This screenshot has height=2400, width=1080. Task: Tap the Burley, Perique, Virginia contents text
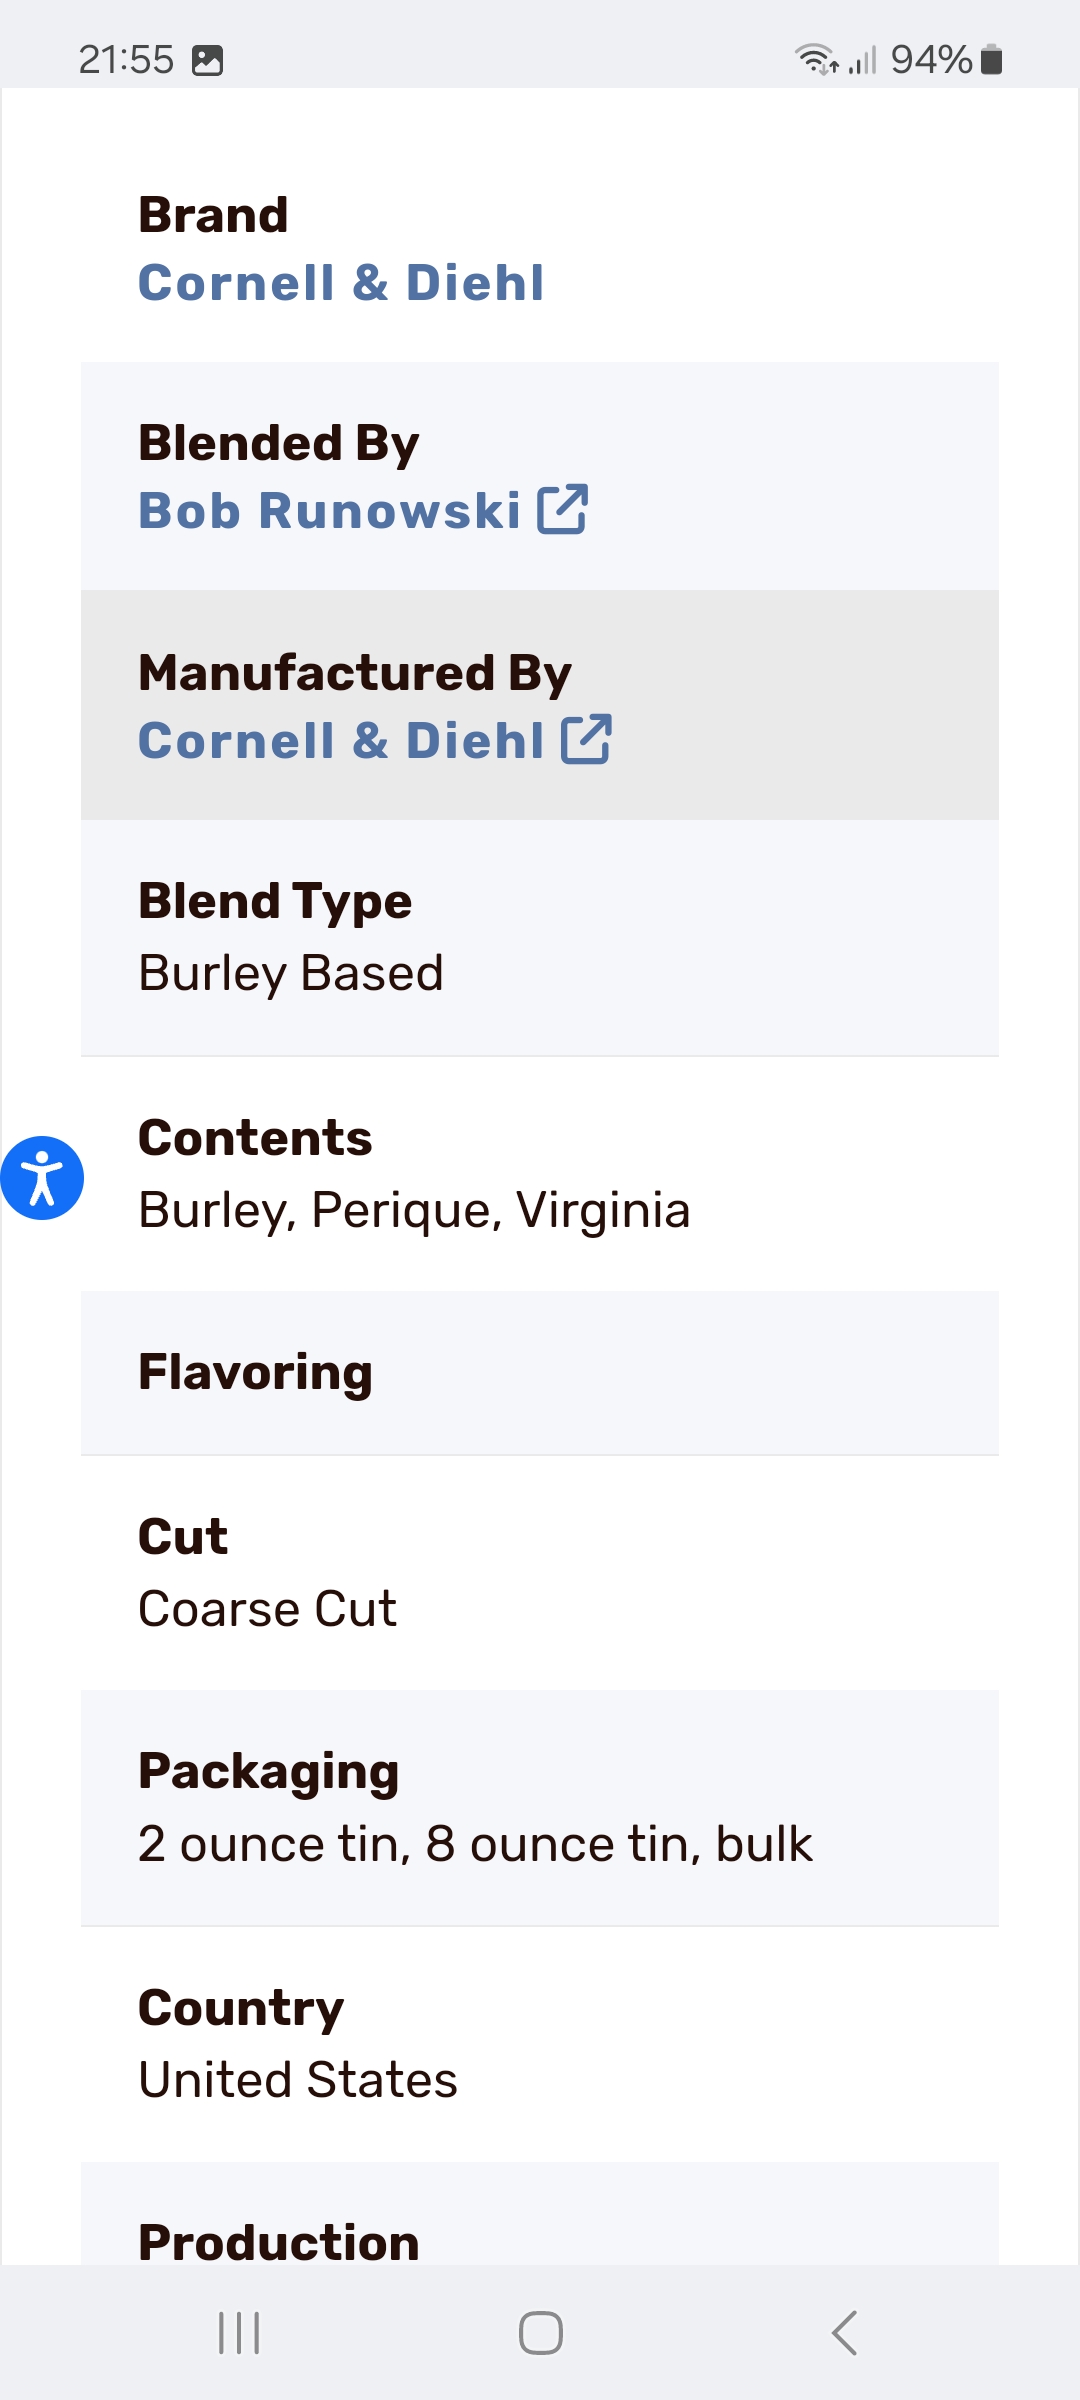(x=414, y=1210)
